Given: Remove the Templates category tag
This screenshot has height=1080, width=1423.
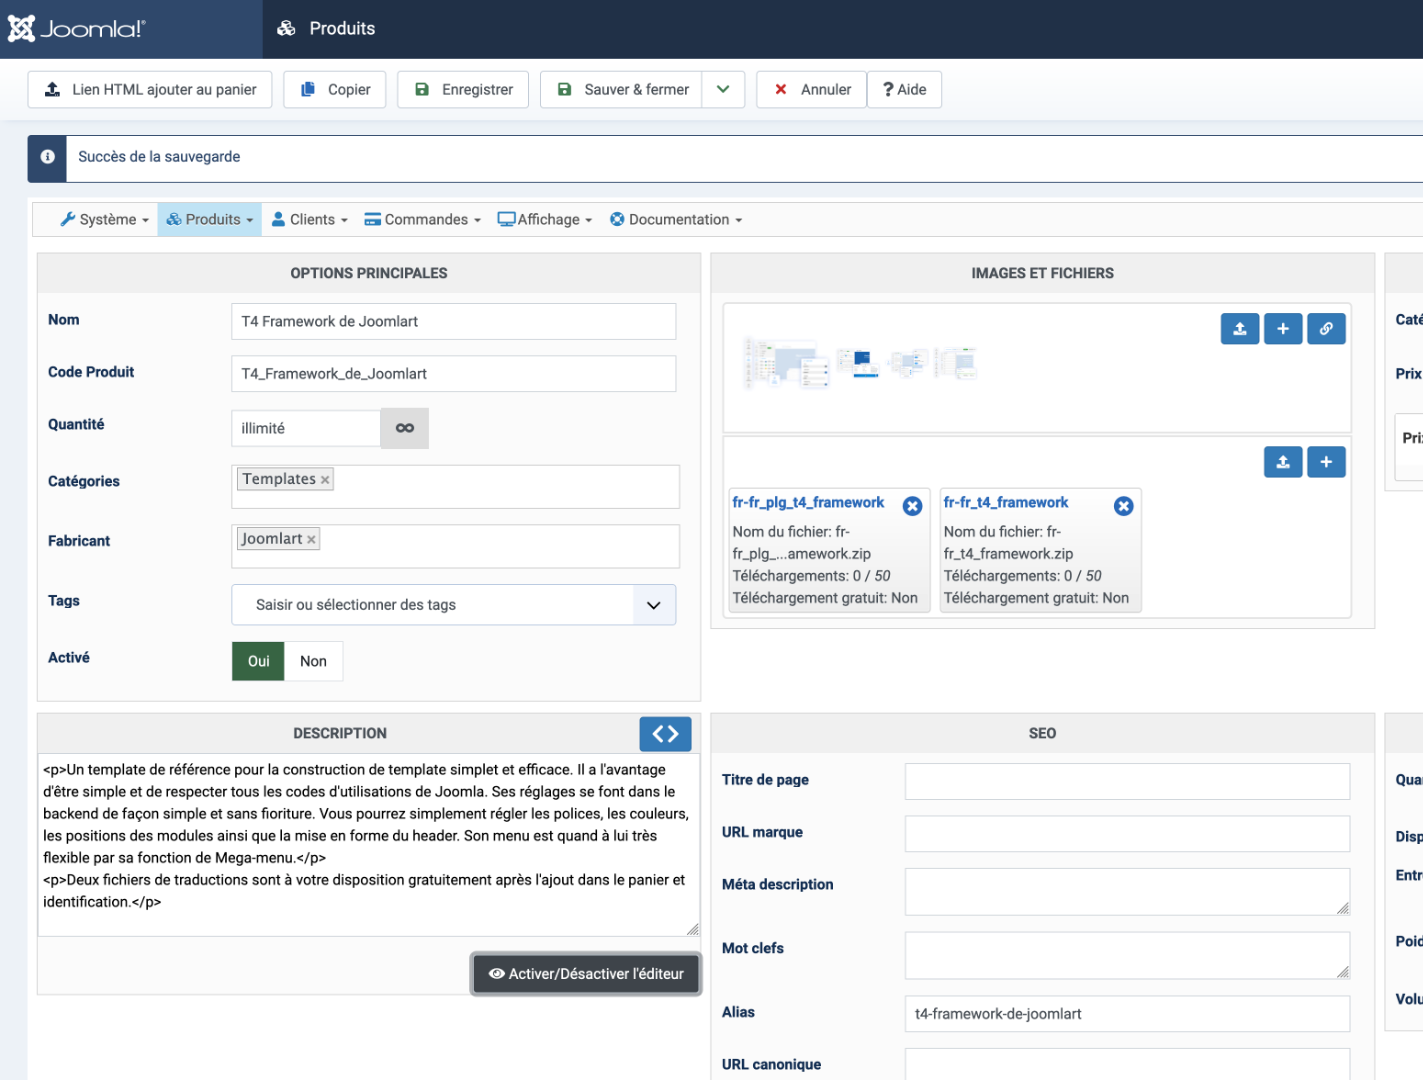Looking at the screenshot, I should tap(325, 480).
